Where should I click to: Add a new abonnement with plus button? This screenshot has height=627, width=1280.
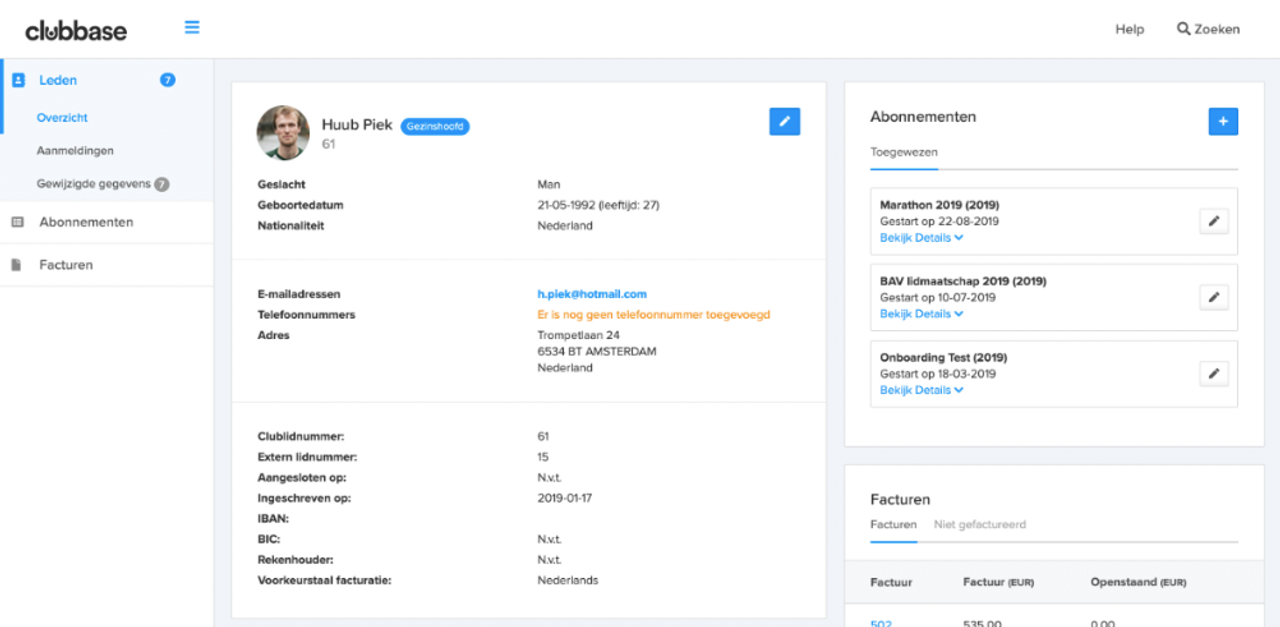click(1223, 121)
